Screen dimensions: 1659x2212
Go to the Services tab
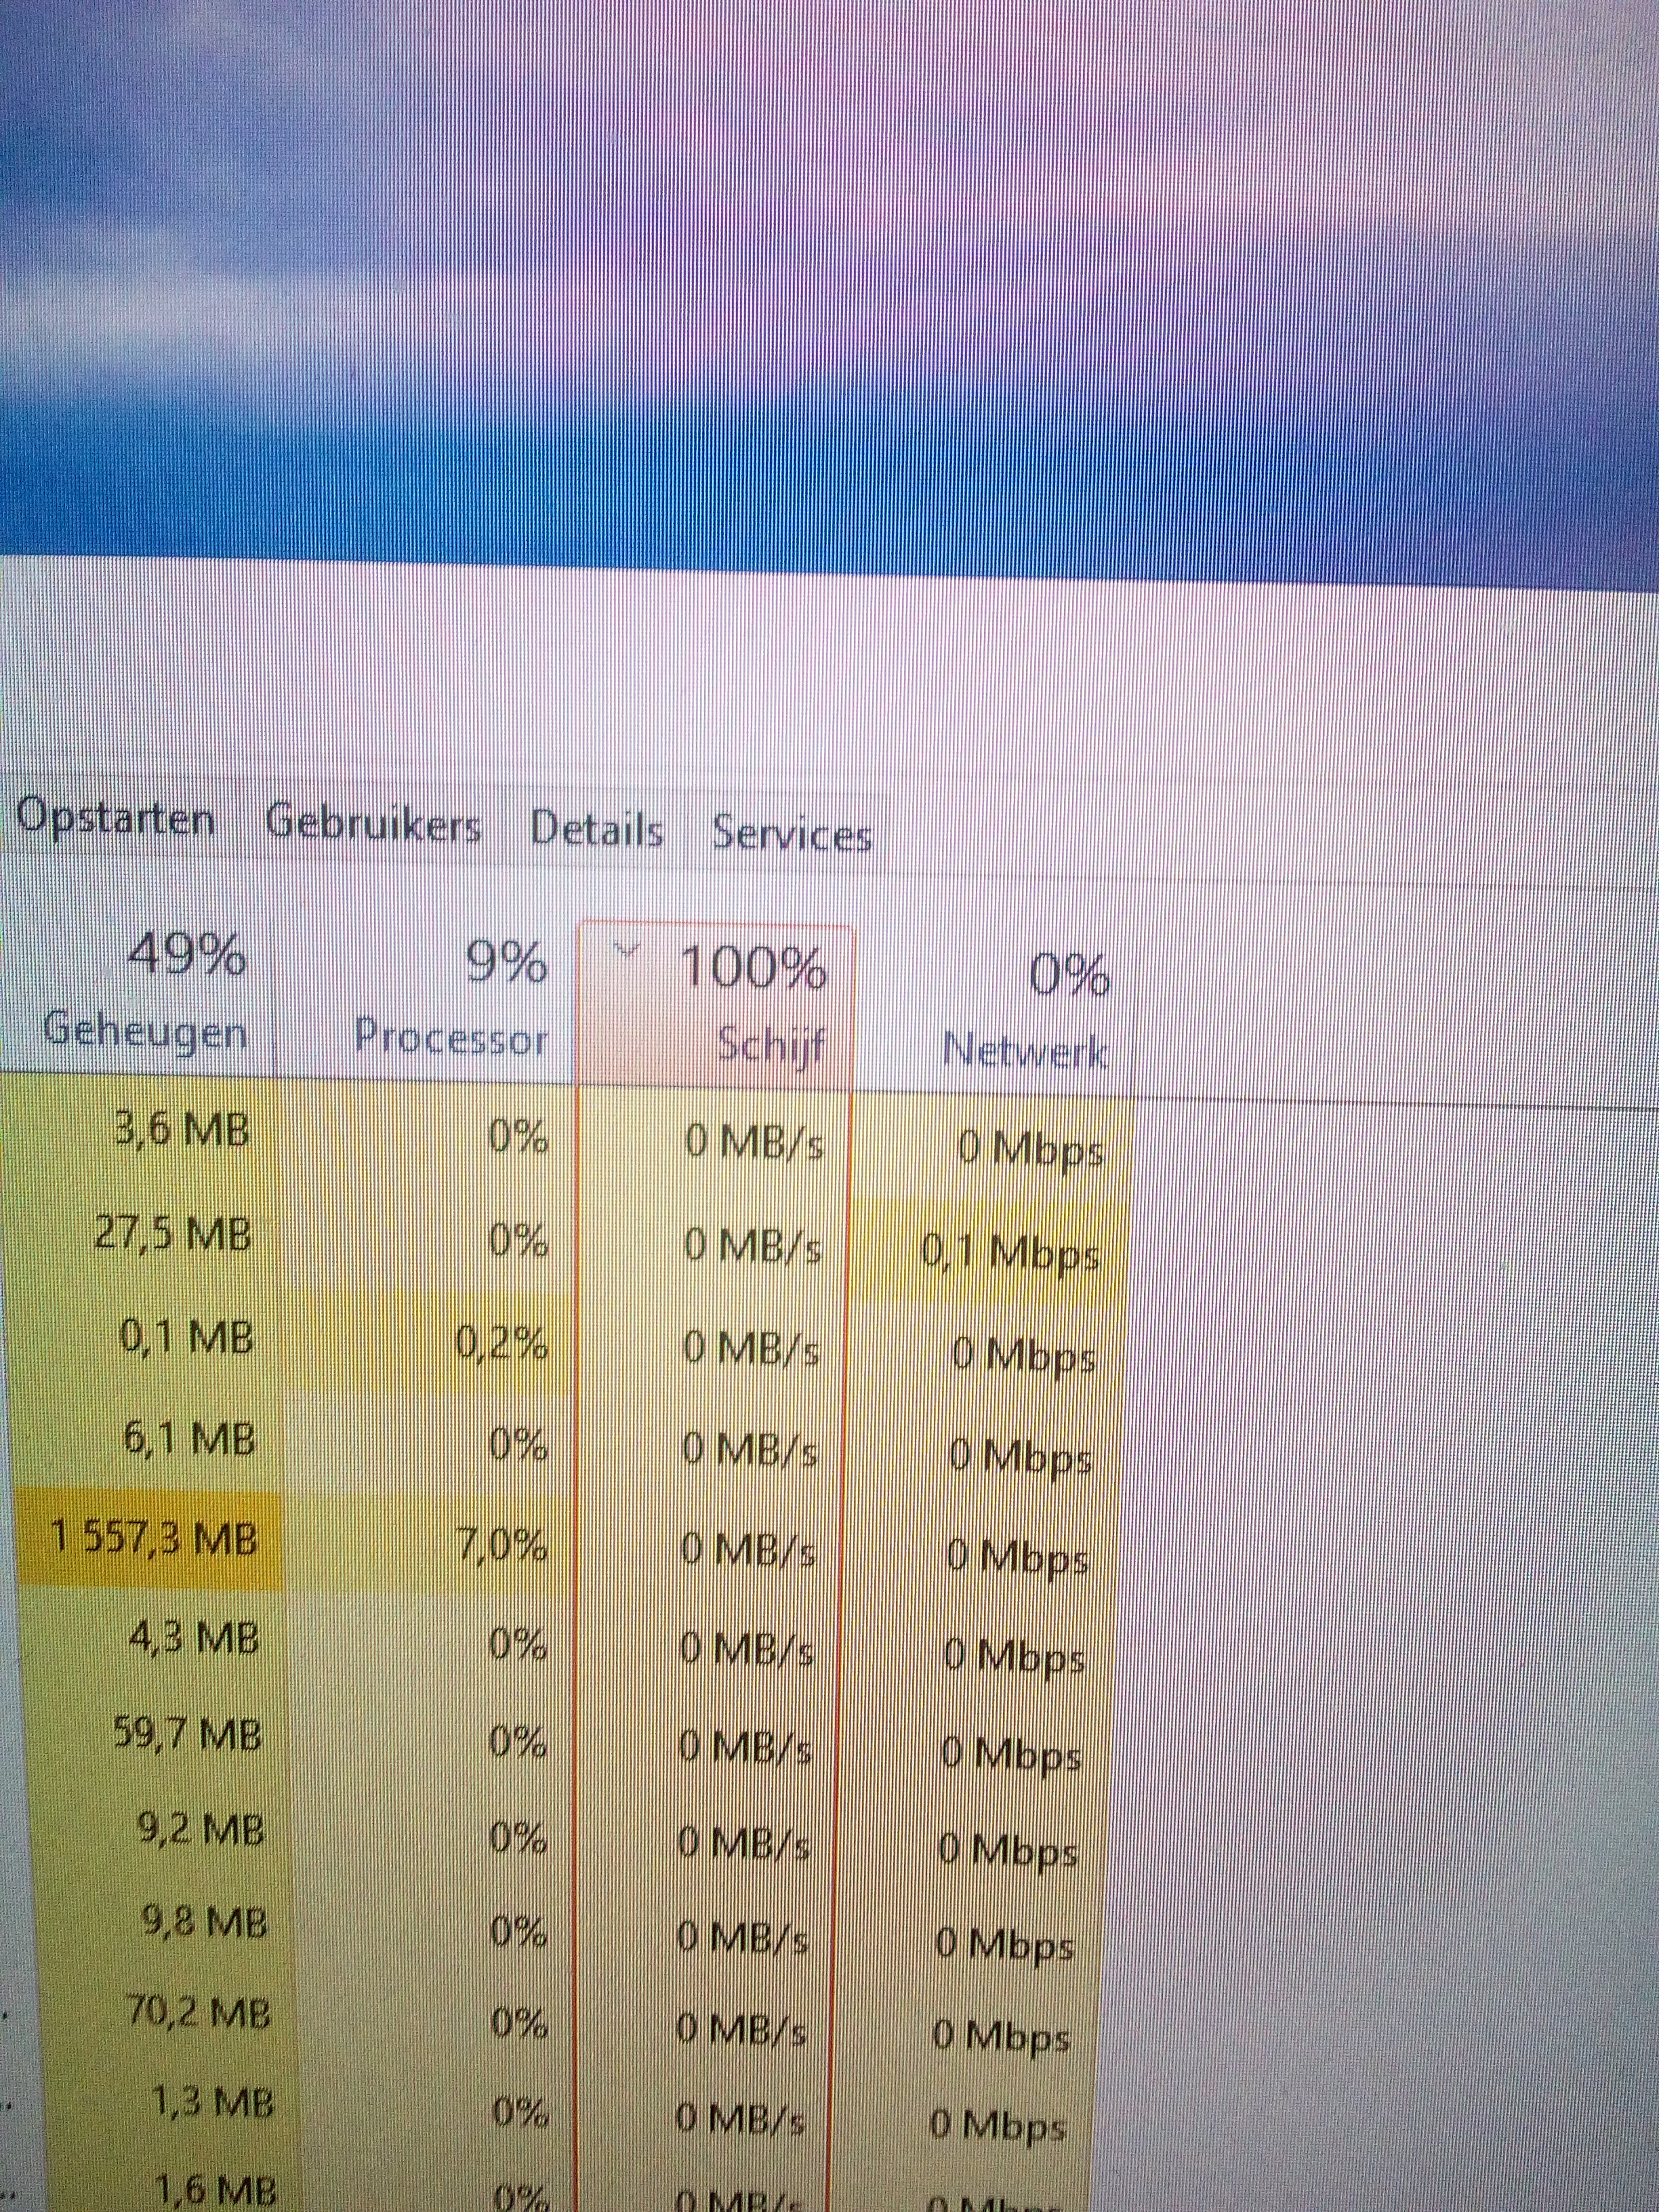click(791, 834)
